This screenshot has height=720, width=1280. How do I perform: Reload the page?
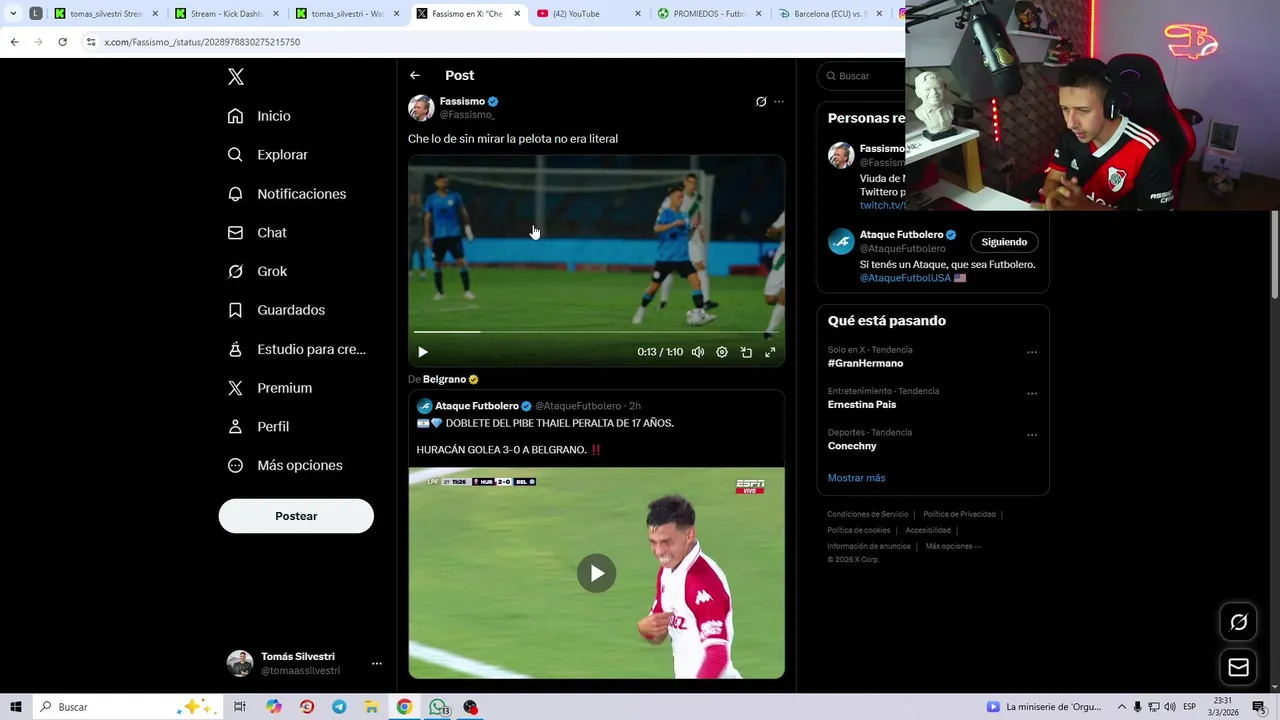[x=62, y=42]
